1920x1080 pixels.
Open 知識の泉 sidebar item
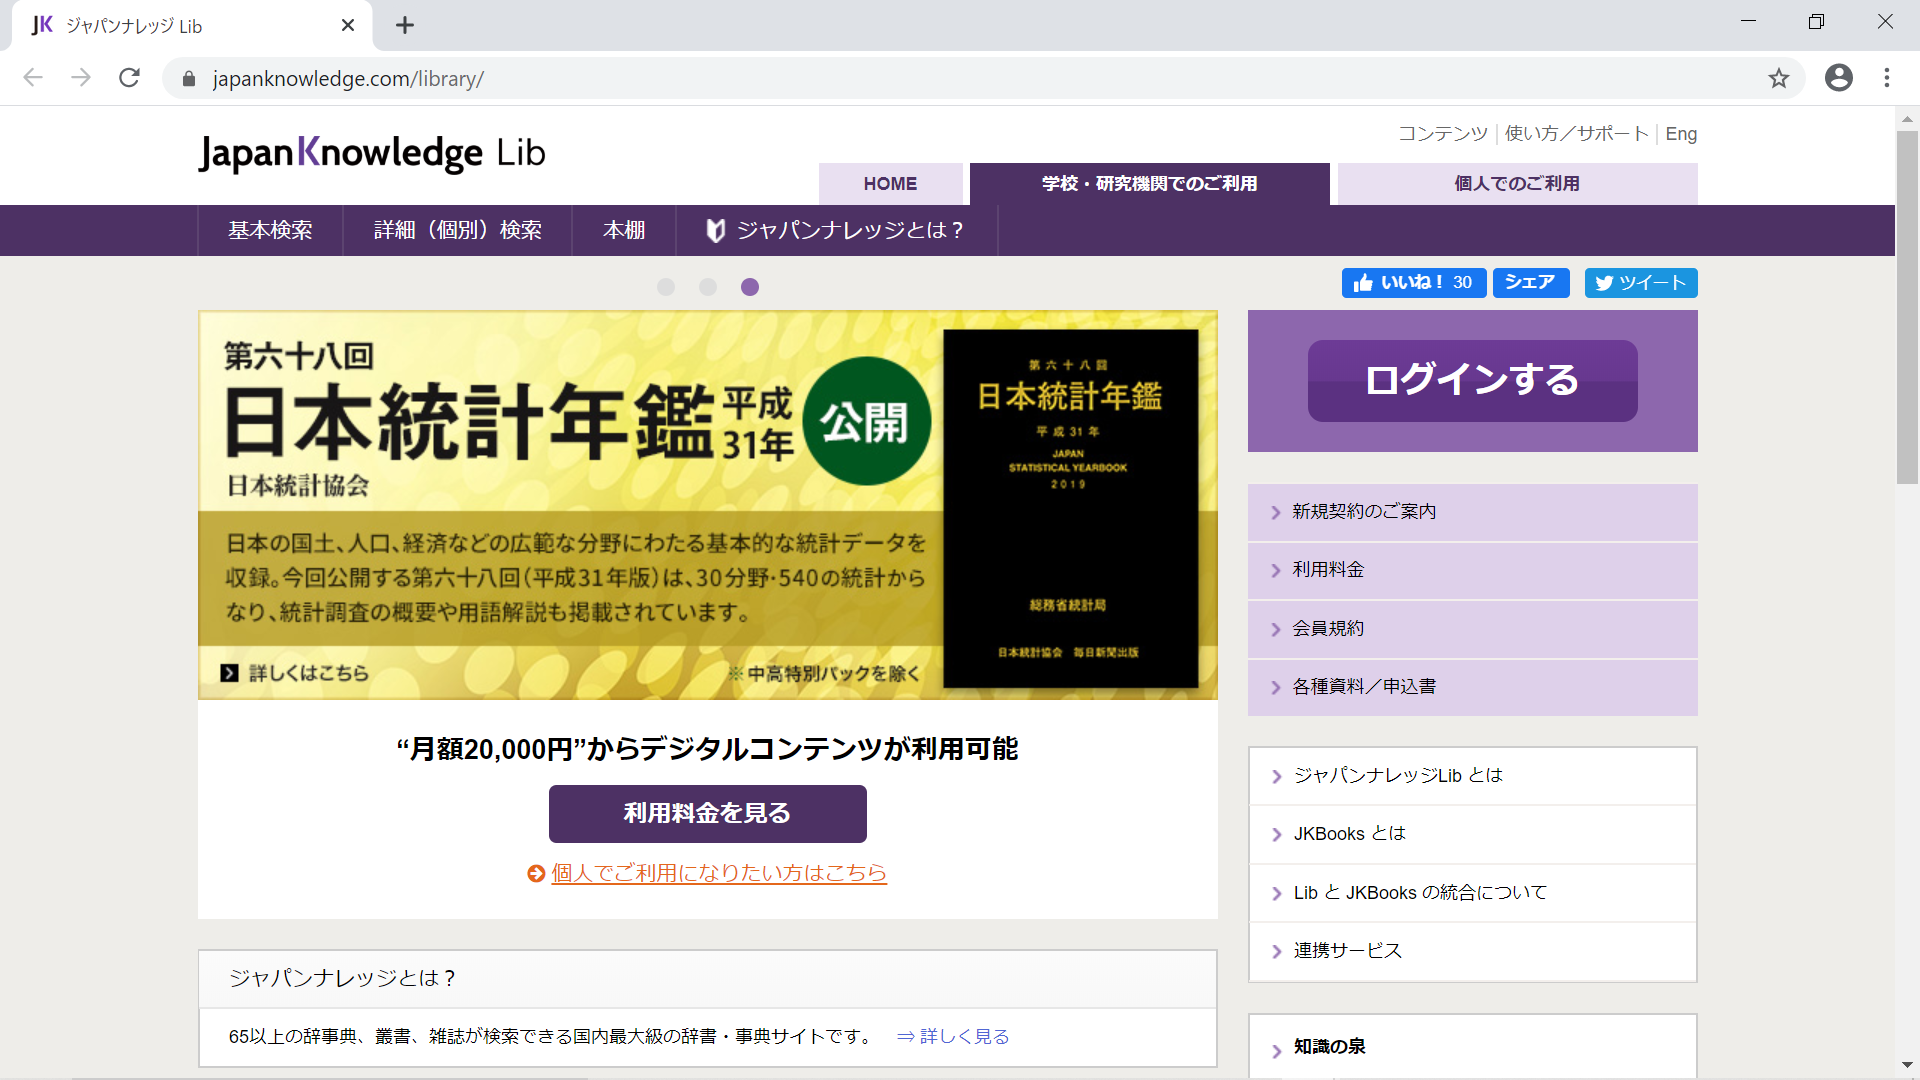pos(1472,1047)
